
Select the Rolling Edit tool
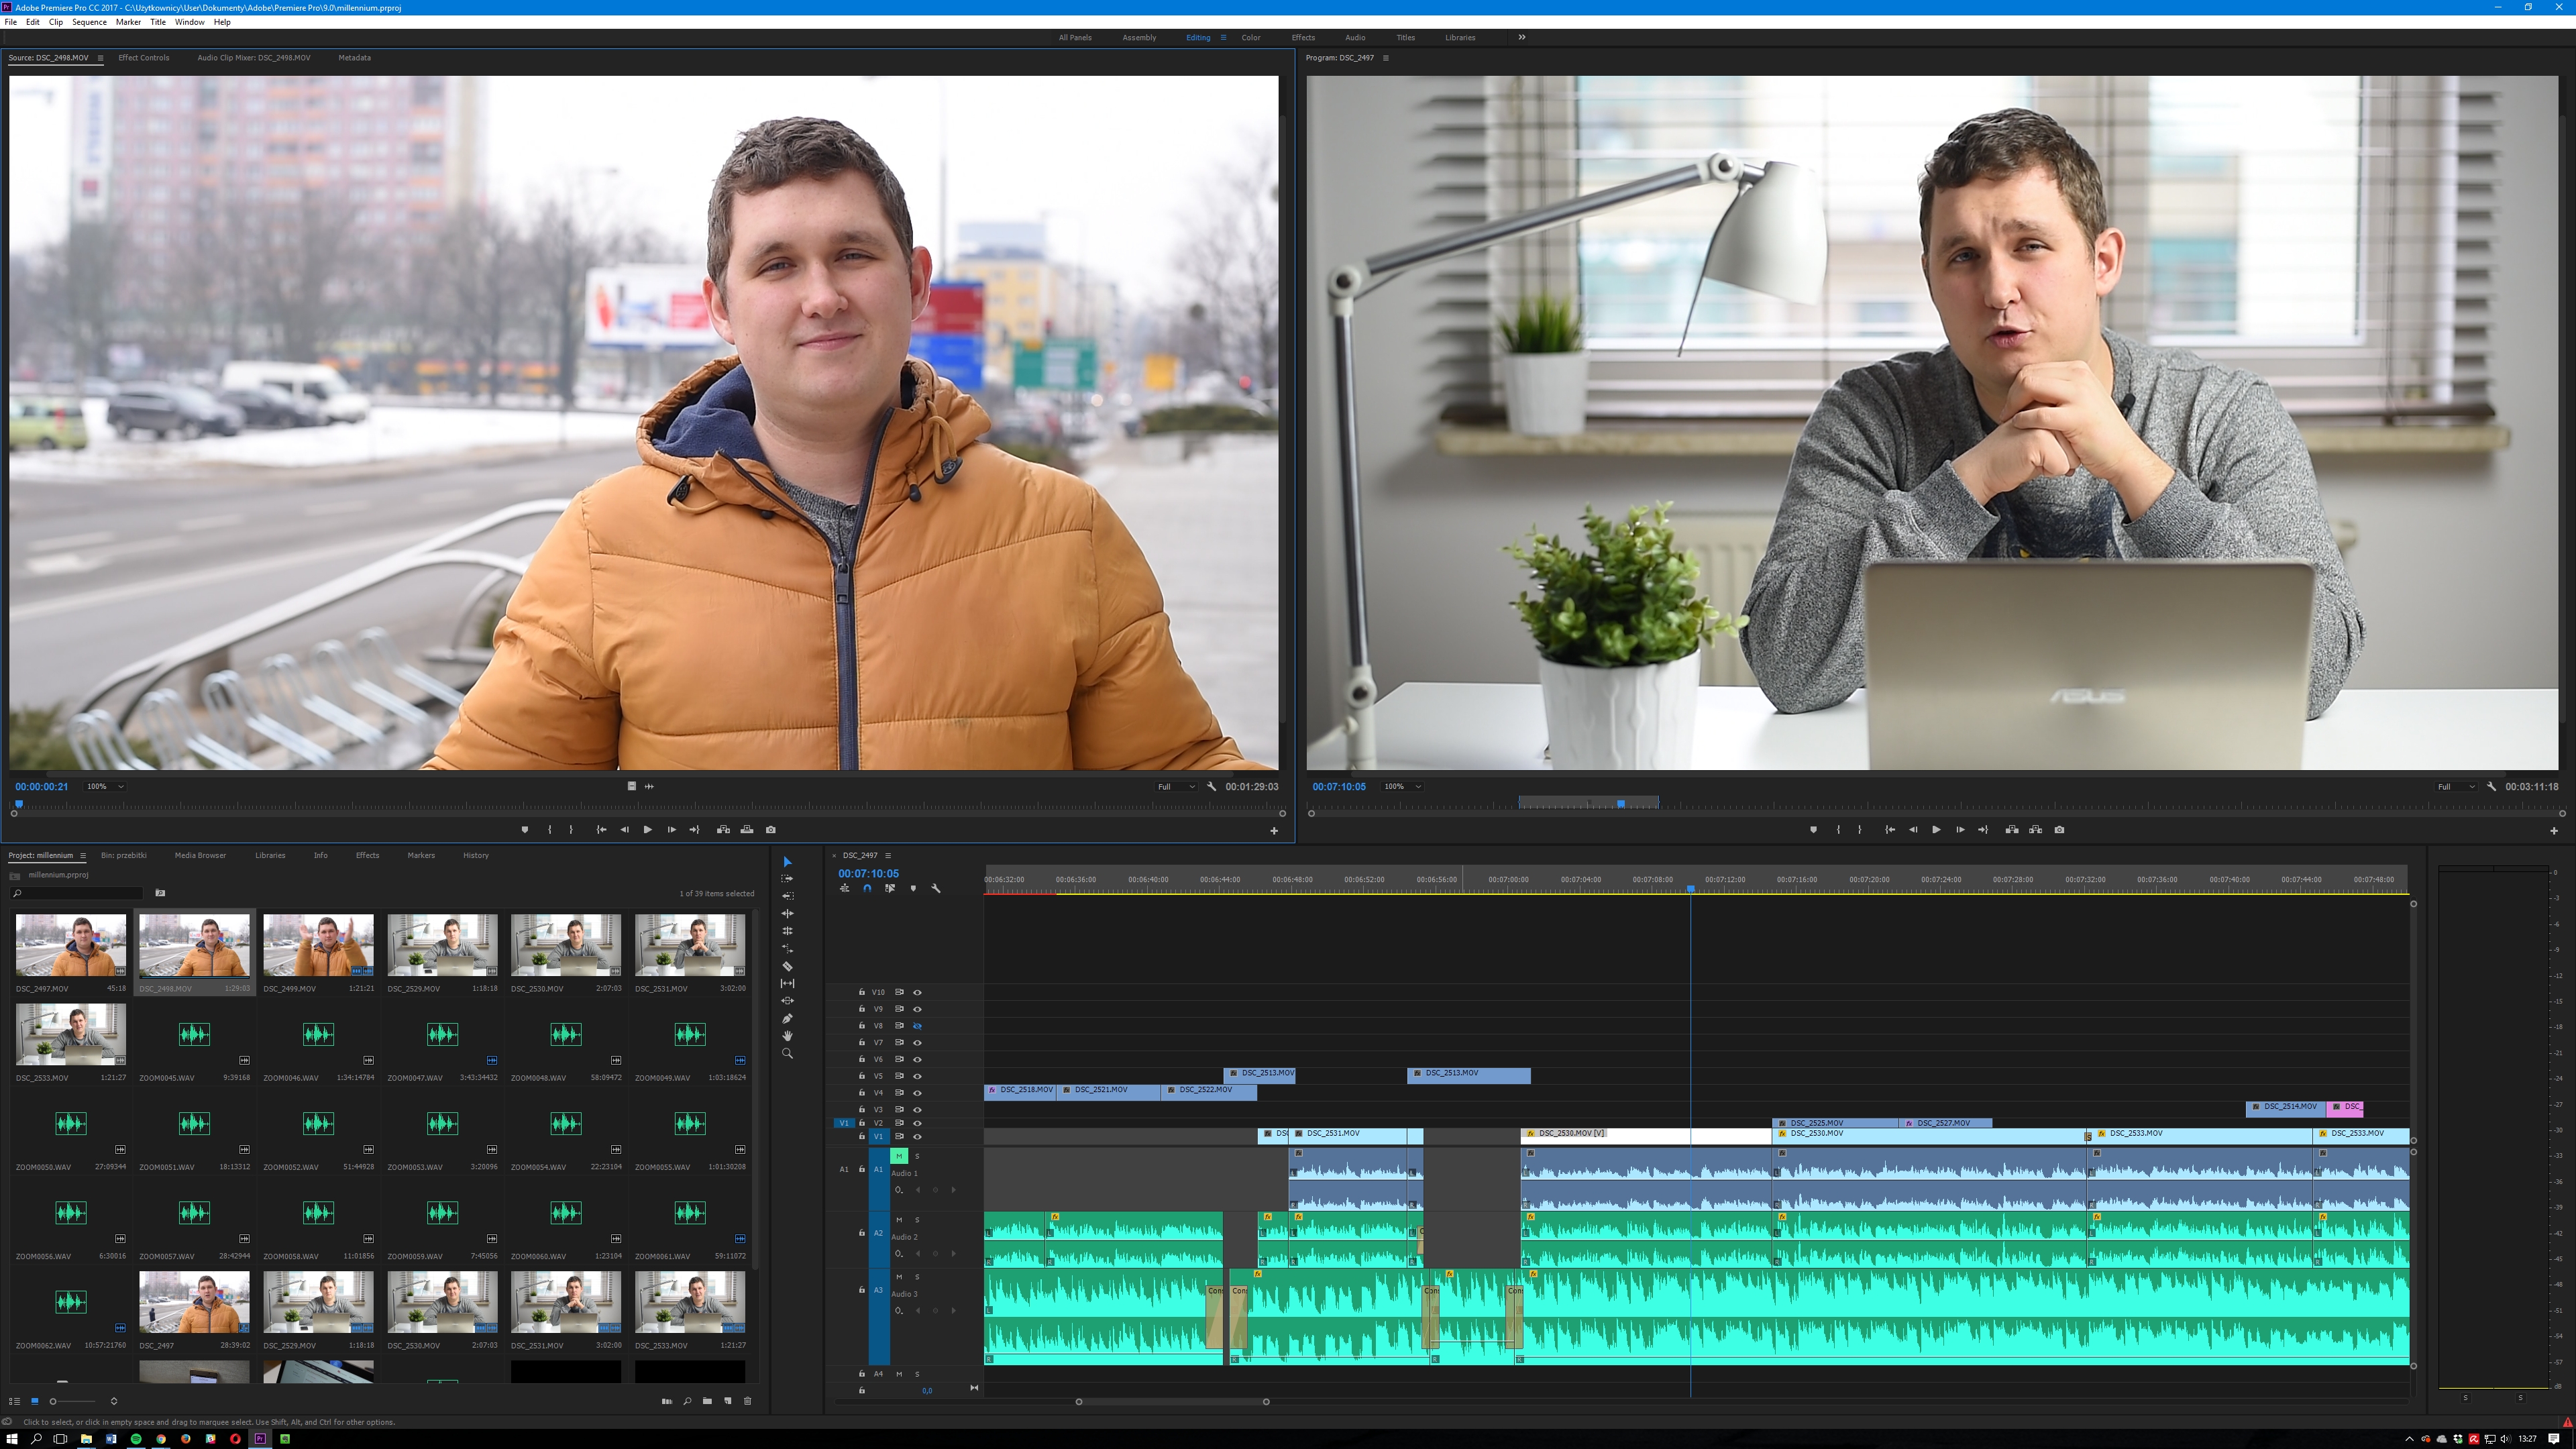pyautogui.click(x=787, y=931)
